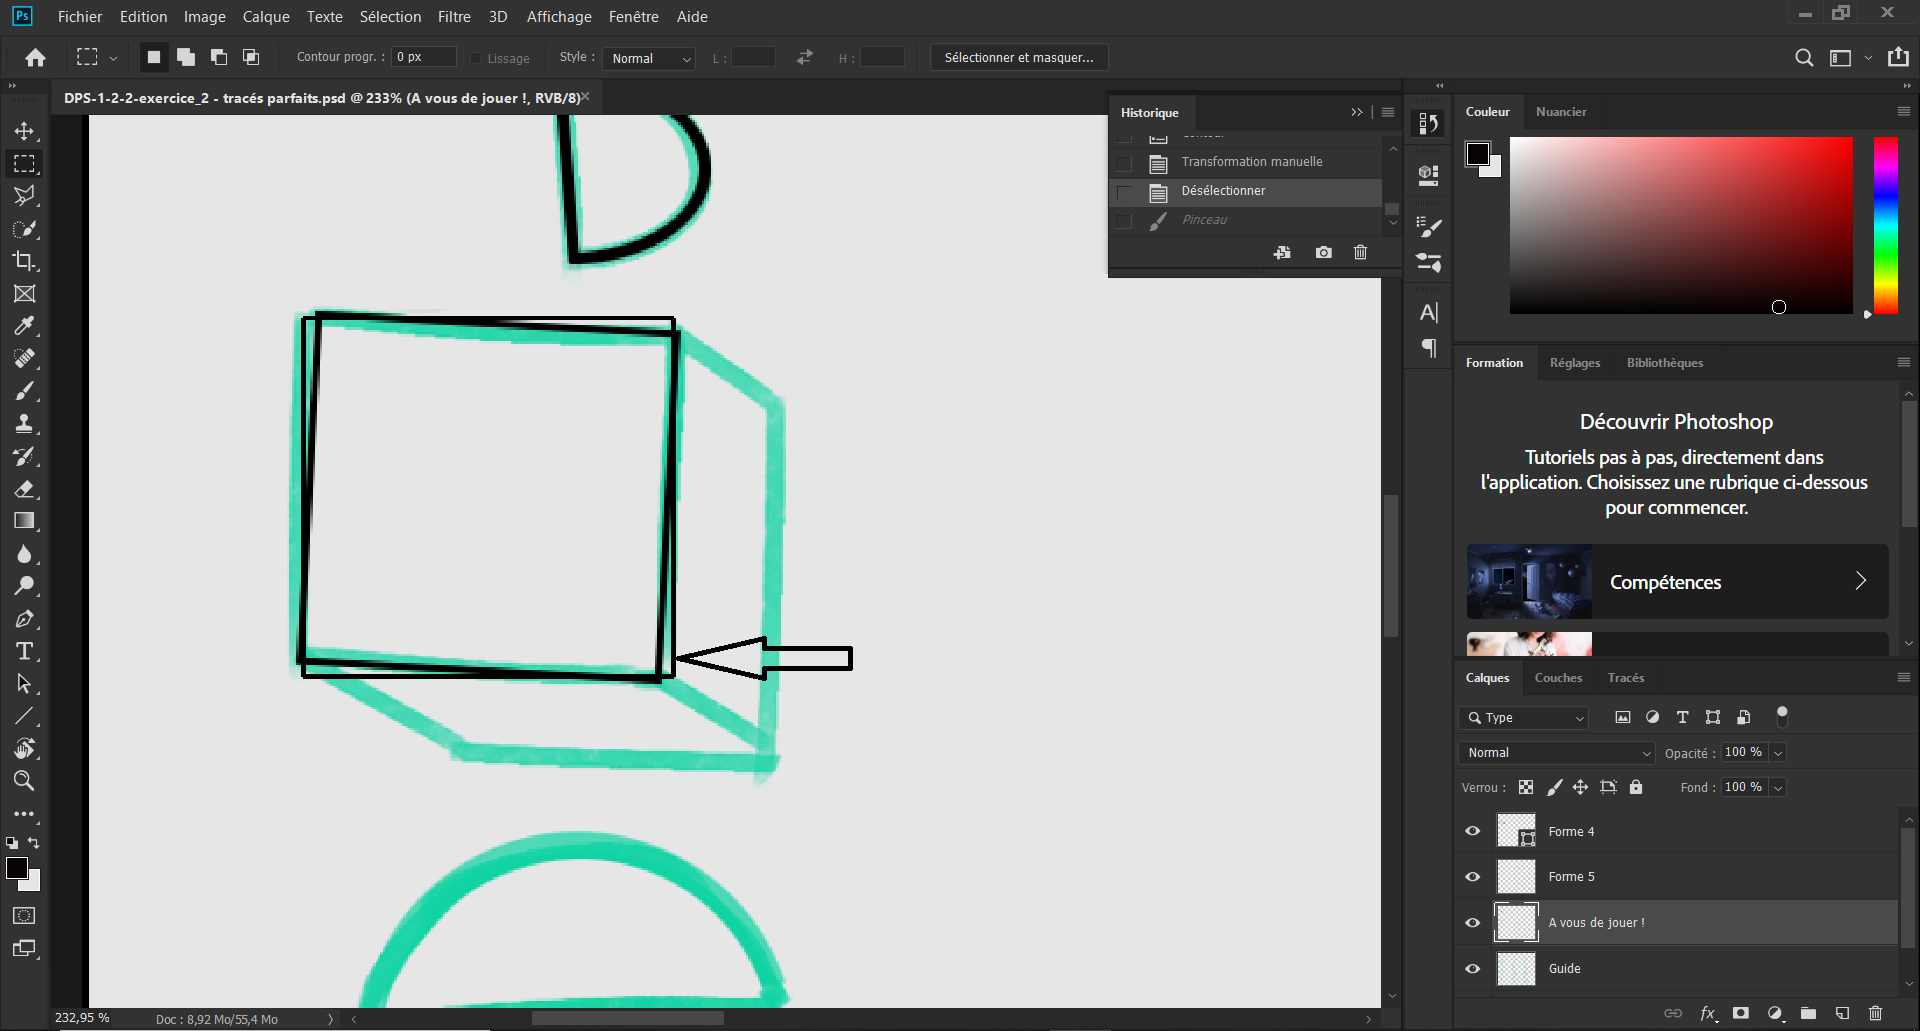
Task: Open the Filtre menu
Action: click(453, 17)
